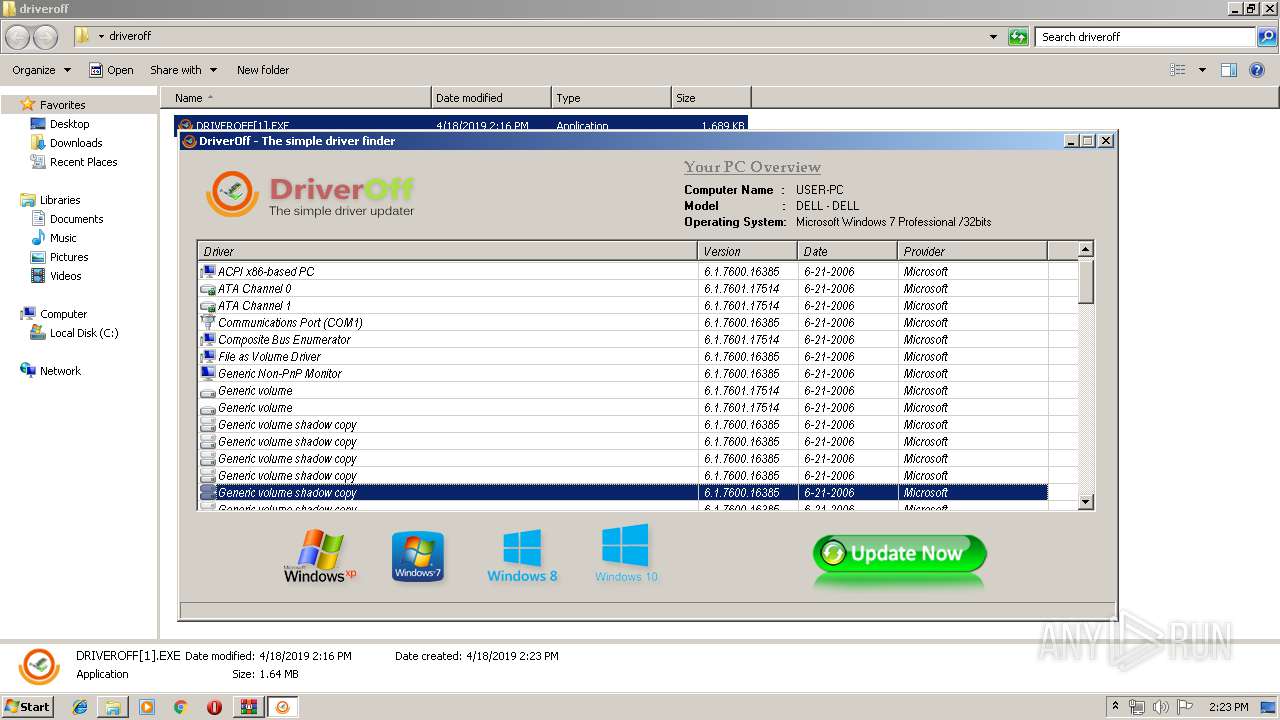
Task: Click the DriverOff logo
Action: (310, 194)
